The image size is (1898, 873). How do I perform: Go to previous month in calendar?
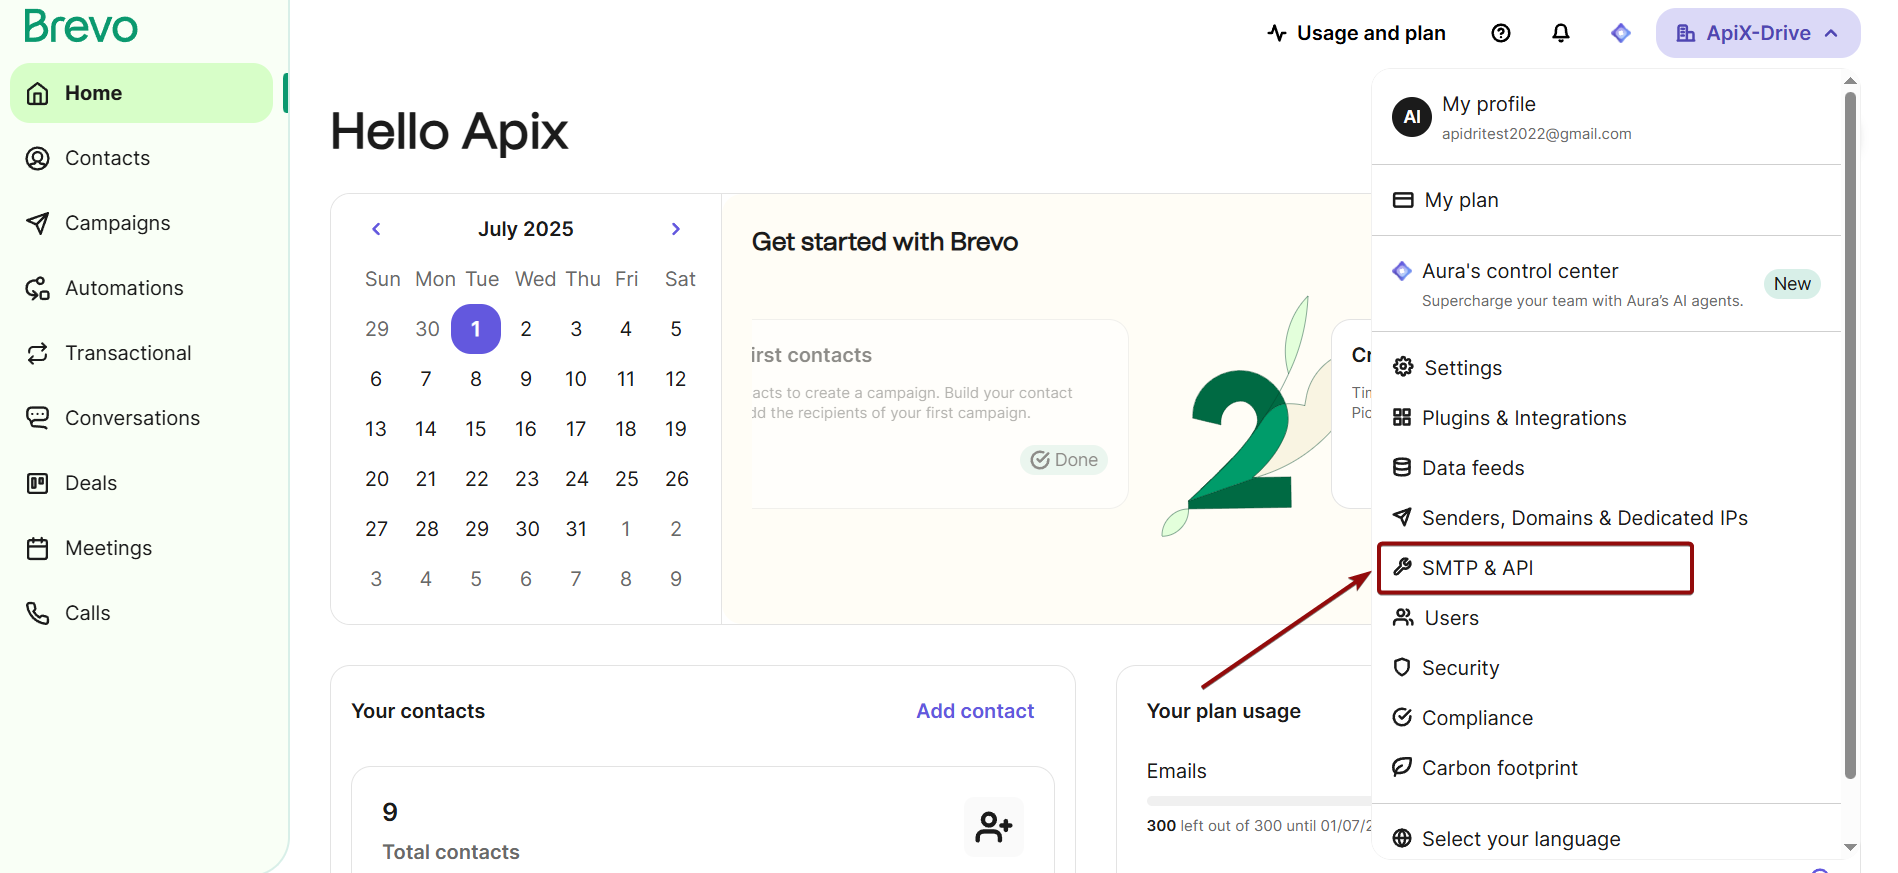pyautogui.click(x=376, y=229)
